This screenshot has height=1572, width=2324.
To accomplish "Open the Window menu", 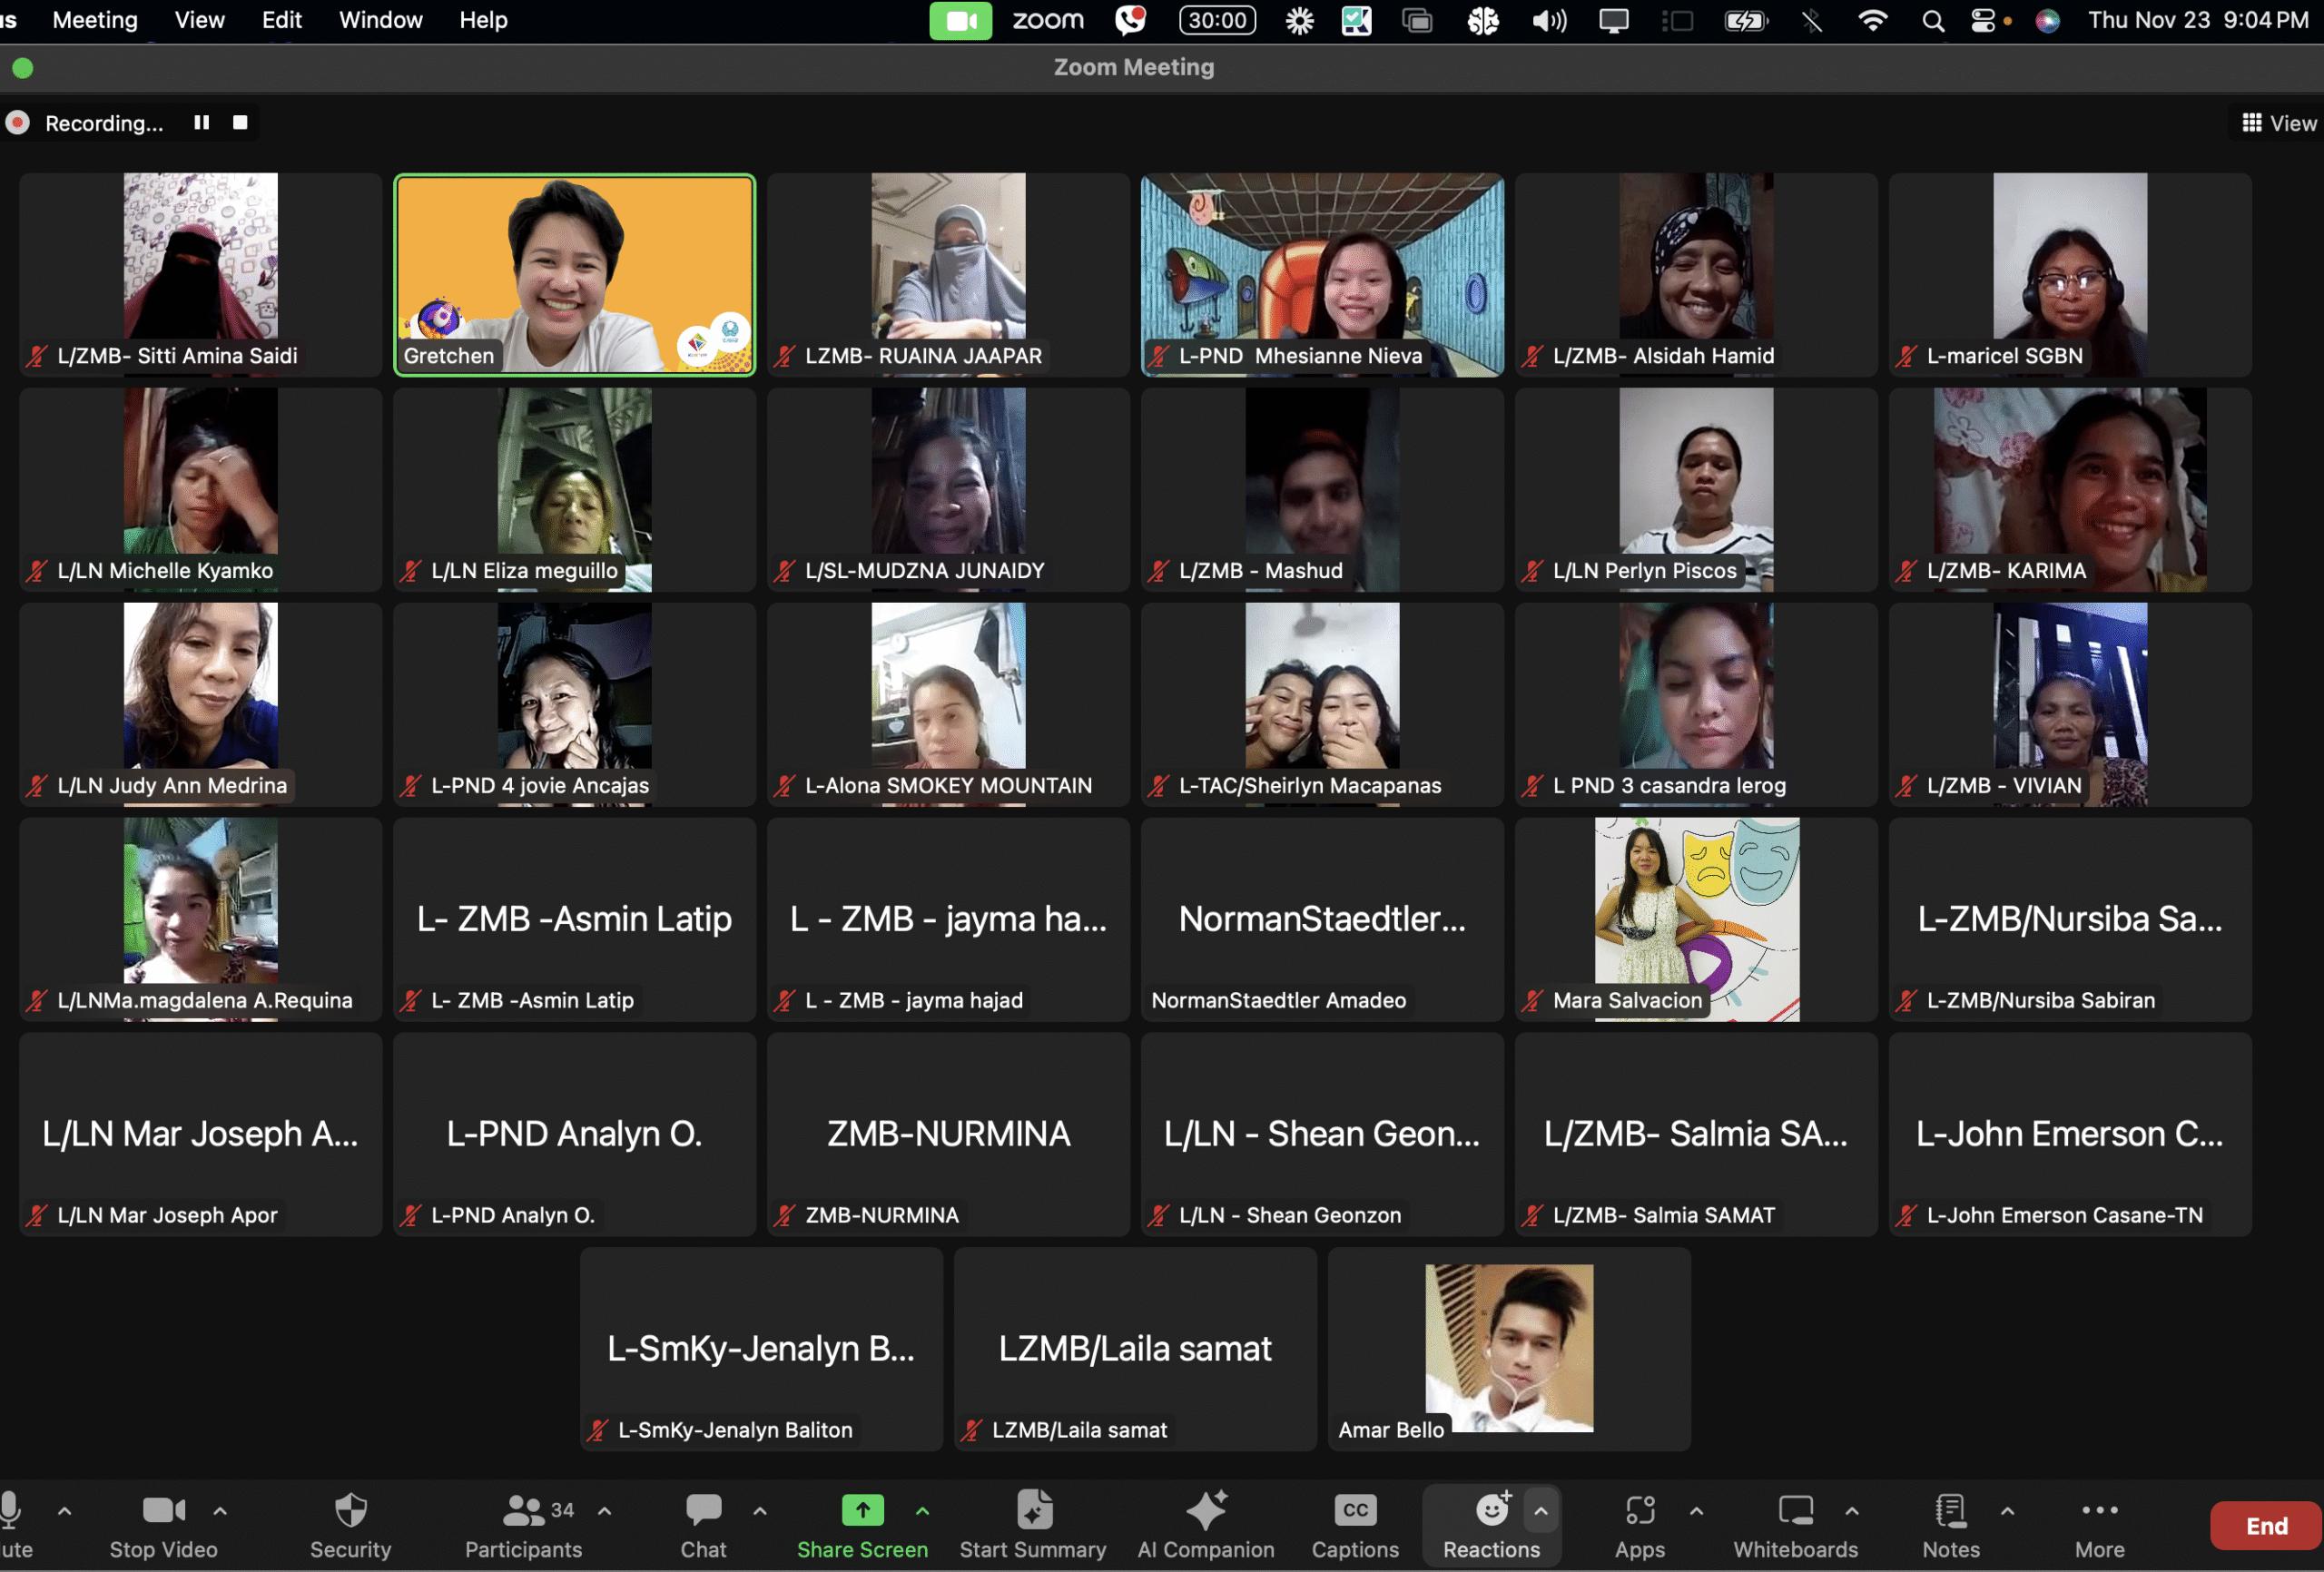I will pos(380,20).
